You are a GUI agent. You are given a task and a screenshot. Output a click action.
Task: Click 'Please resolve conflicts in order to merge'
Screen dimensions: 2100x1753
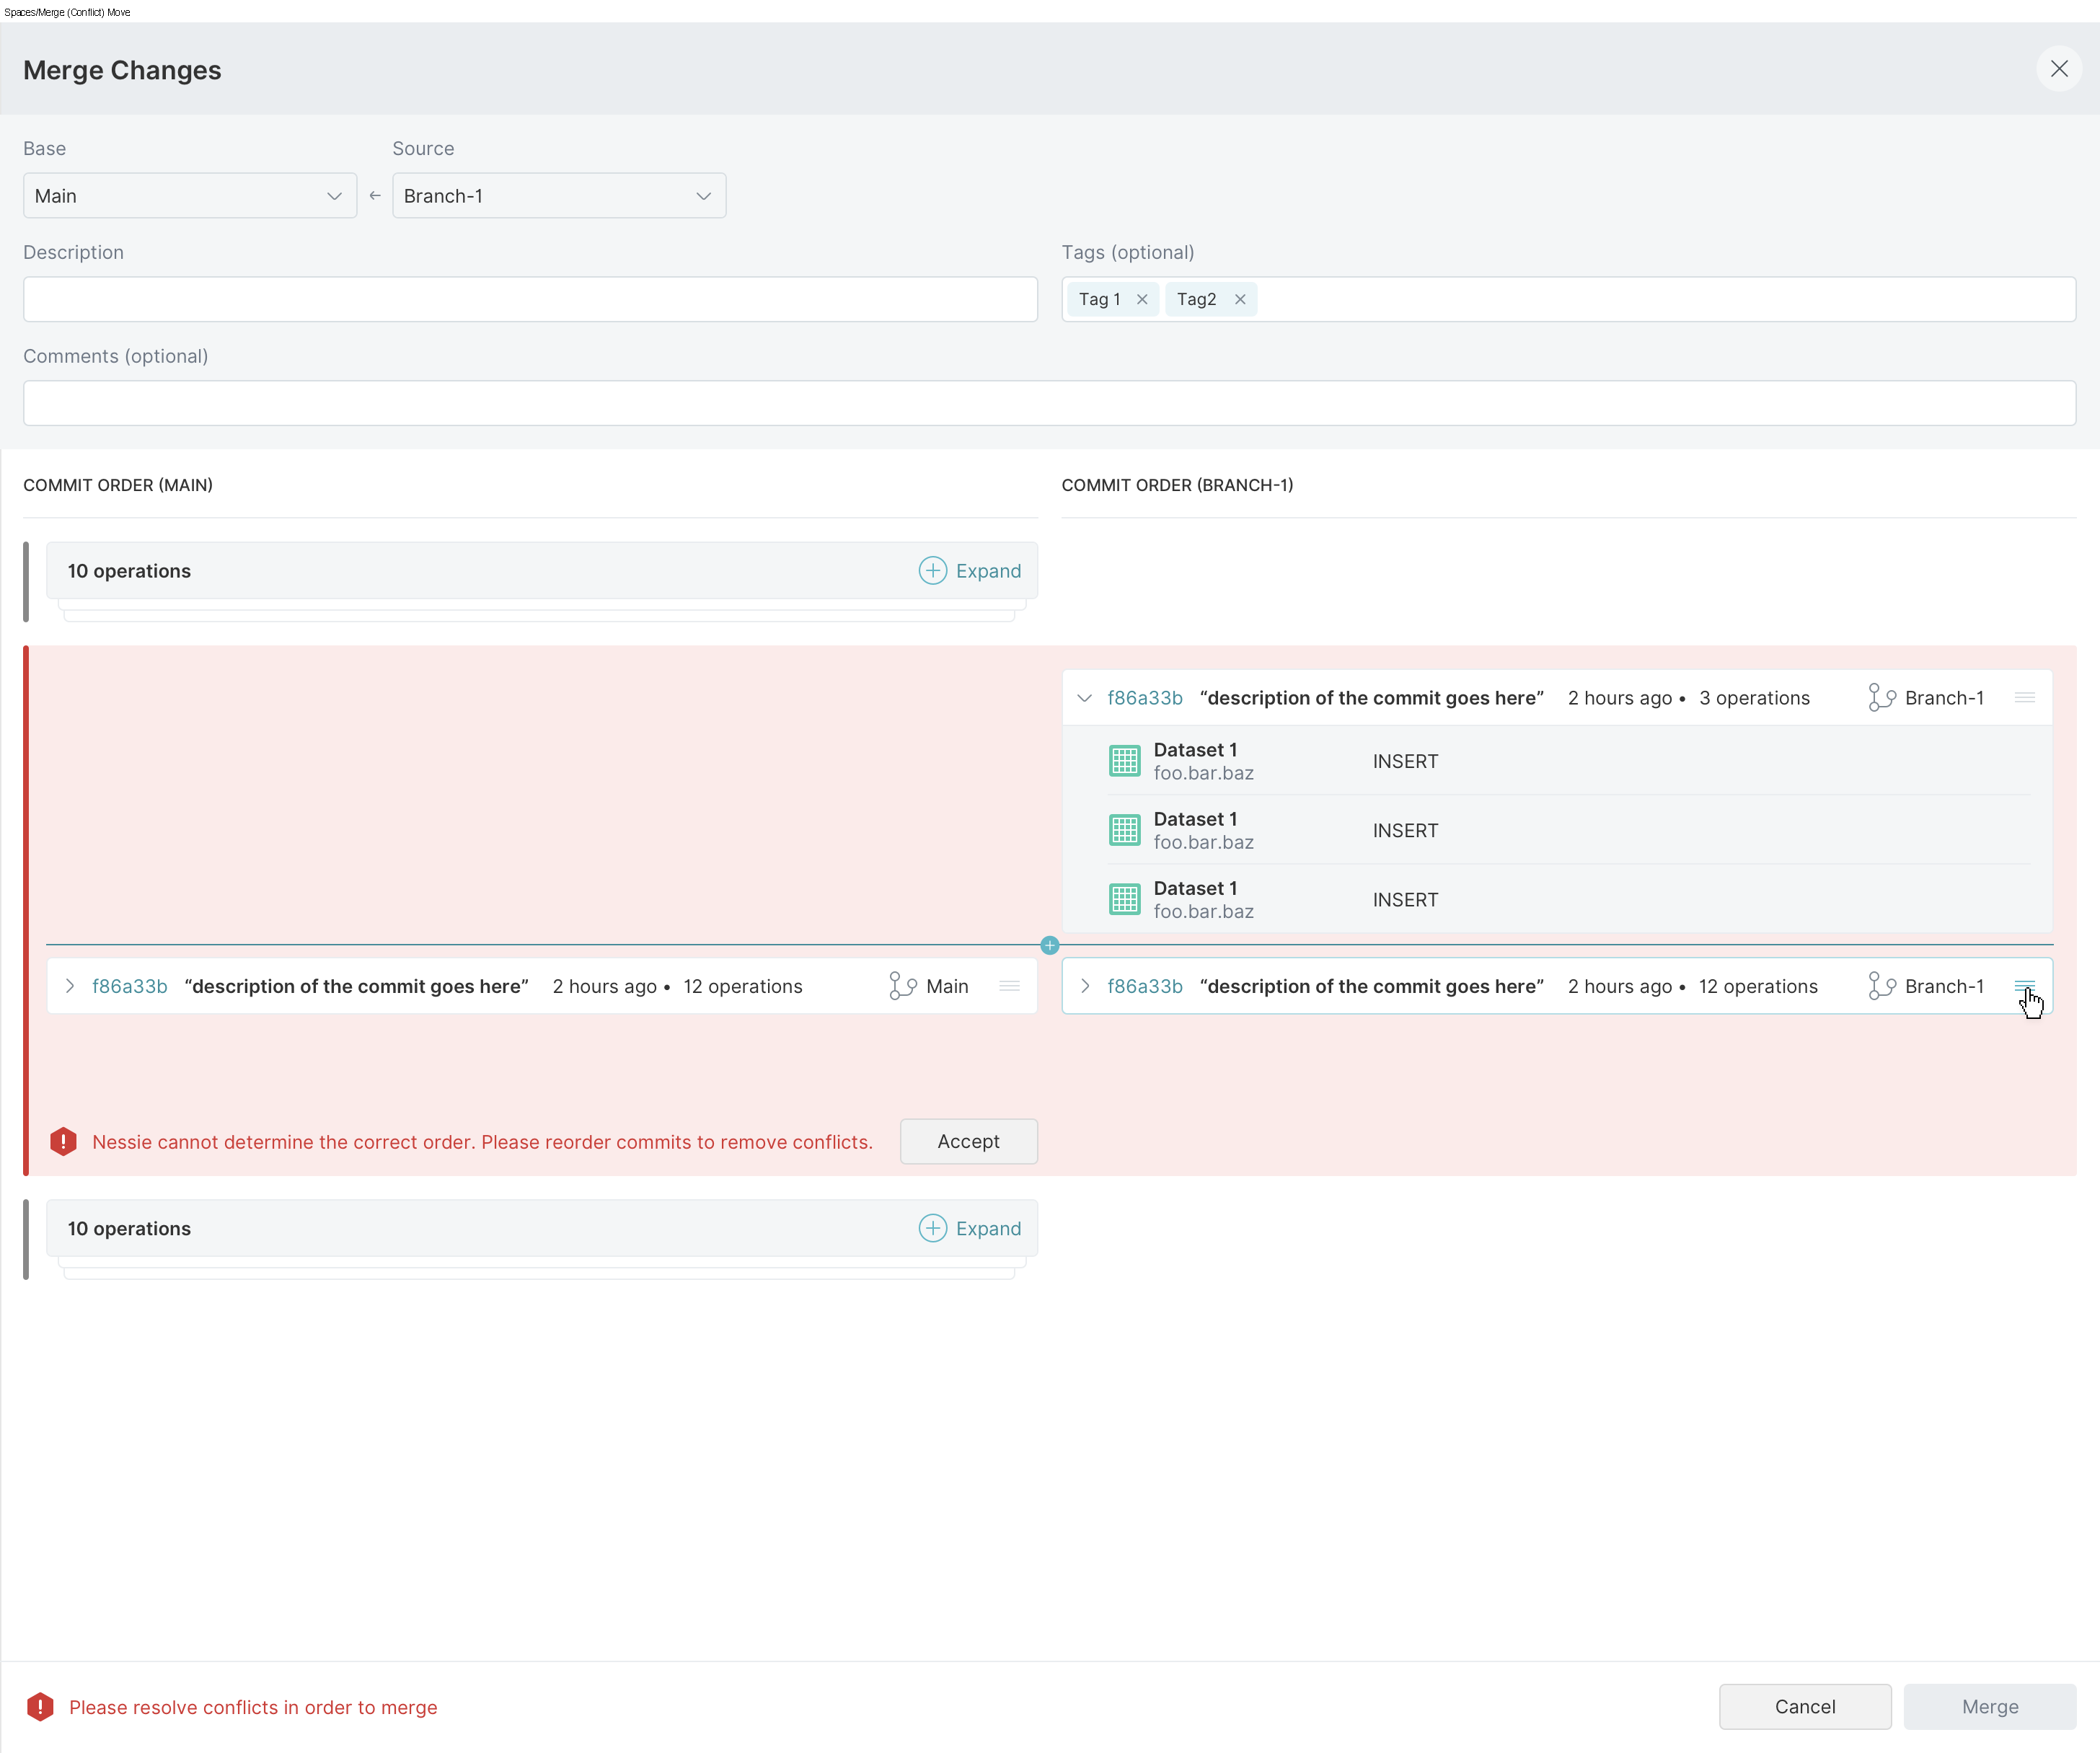(x=253, y=1707)
